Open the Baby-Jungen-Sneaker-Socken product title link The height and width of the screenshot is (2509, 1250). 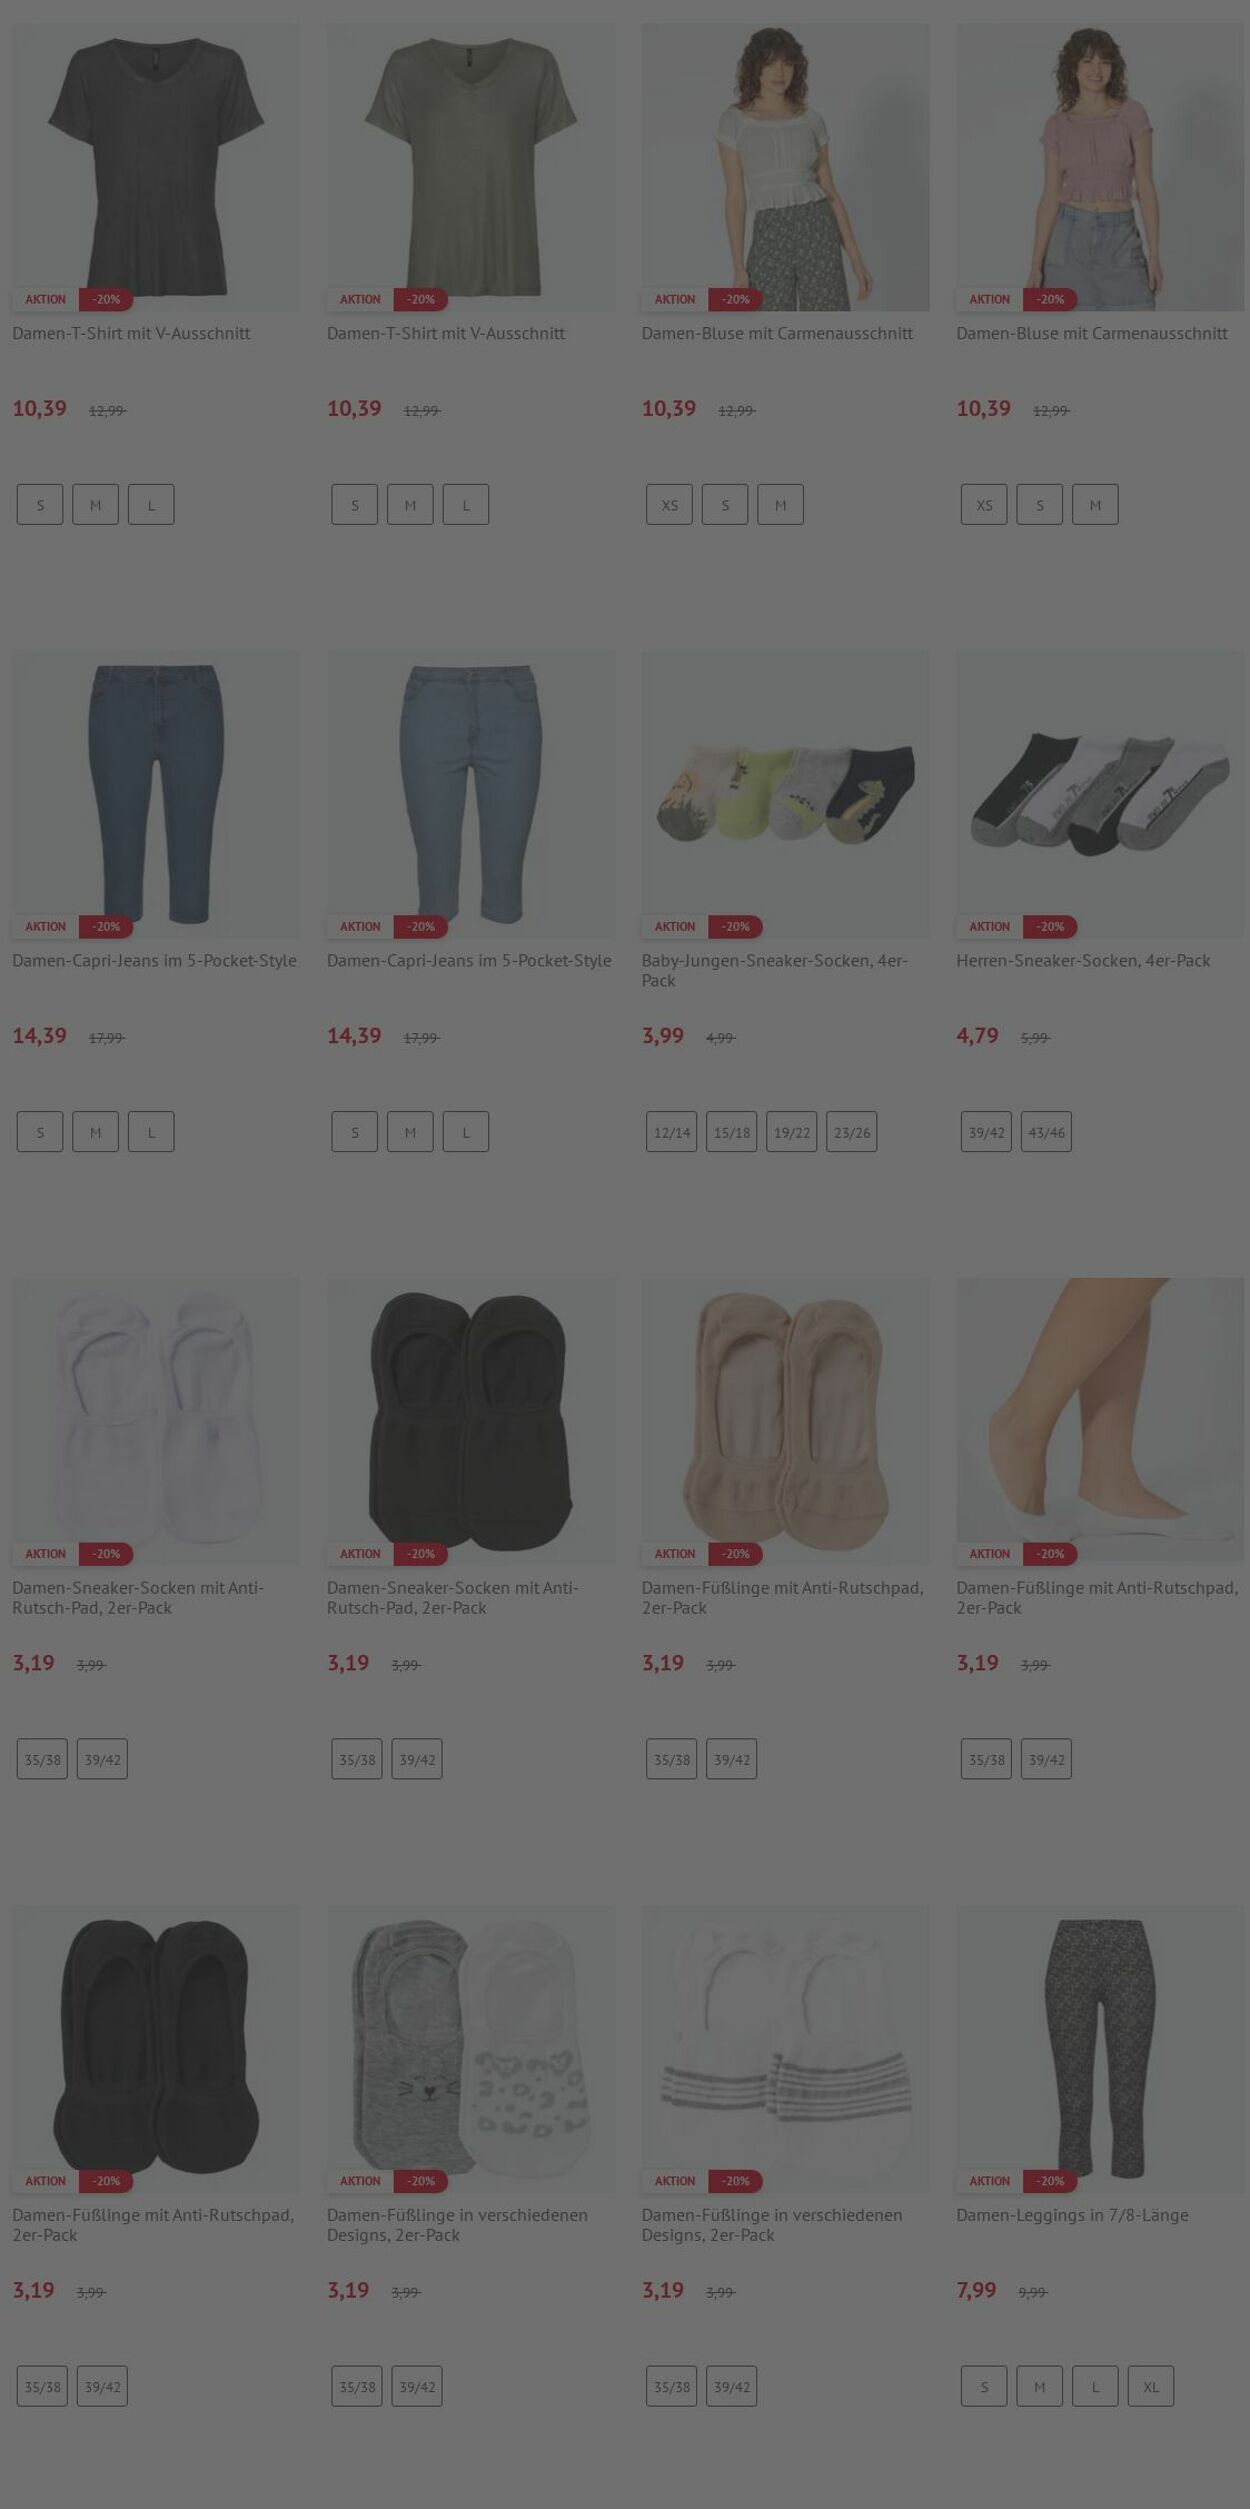[x=775, y=971]
